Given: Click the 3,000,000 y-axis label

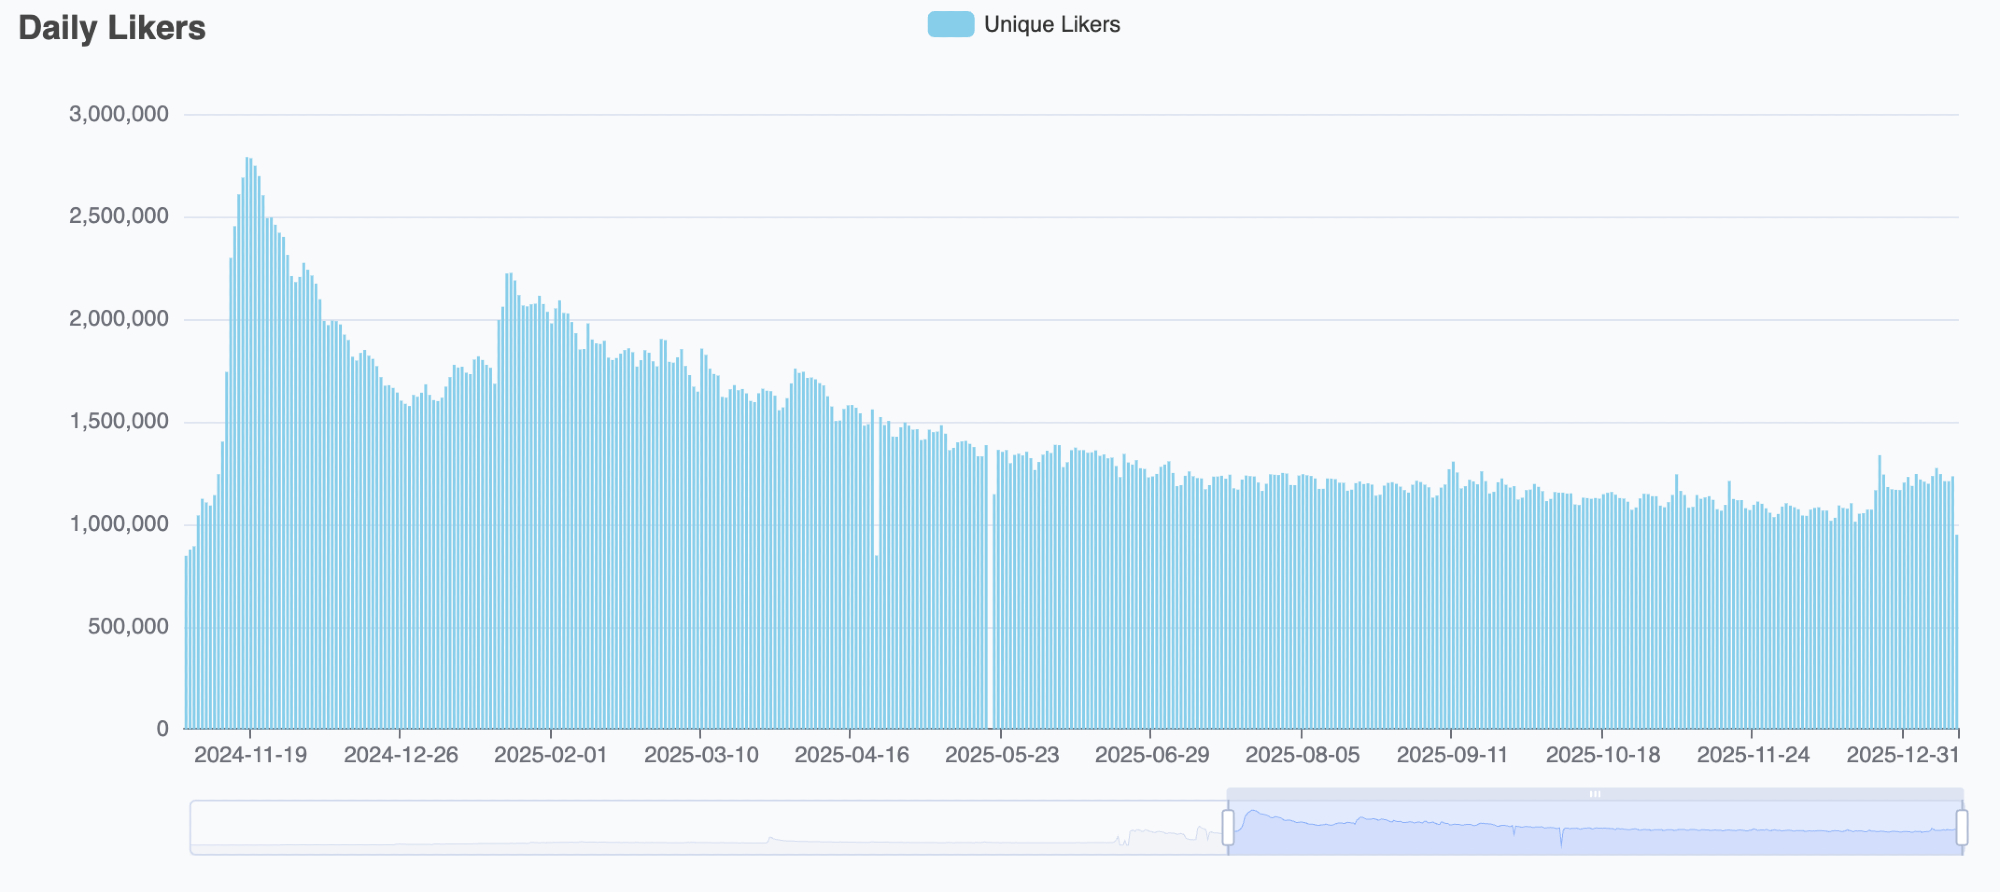Looking at the screenshot, I should pos(119,114).
